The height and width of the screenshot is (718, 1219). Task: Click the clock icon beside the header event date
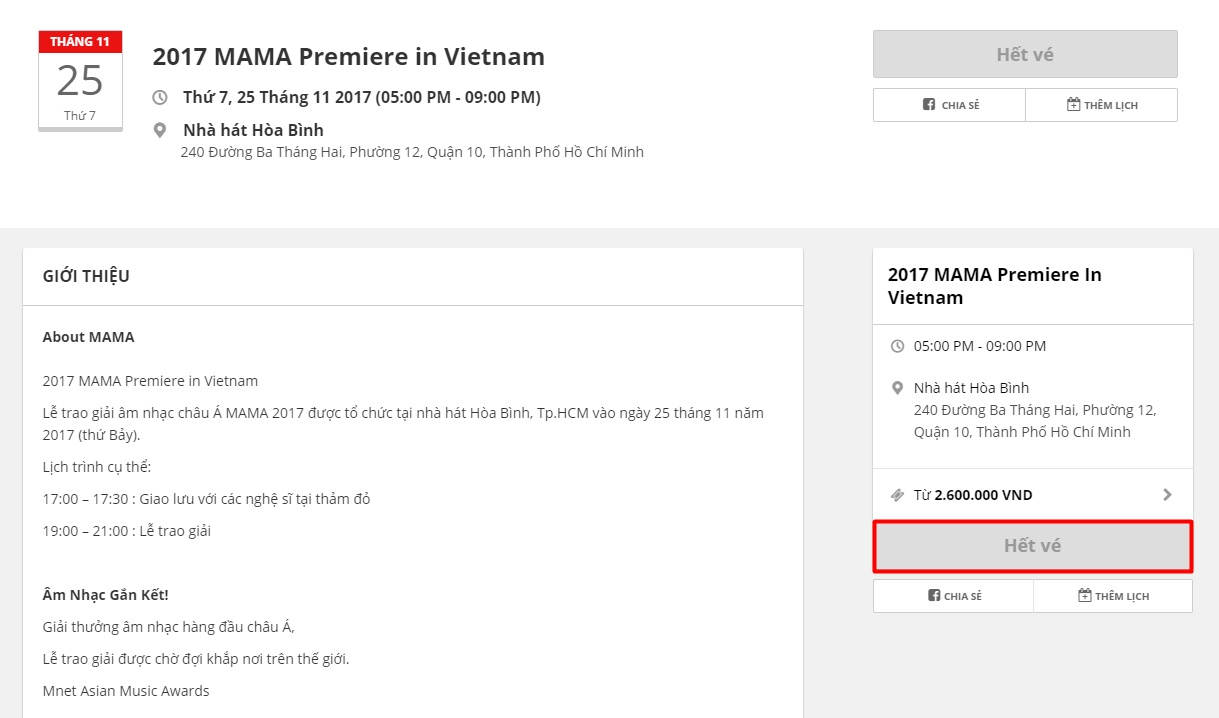point(160,98)
